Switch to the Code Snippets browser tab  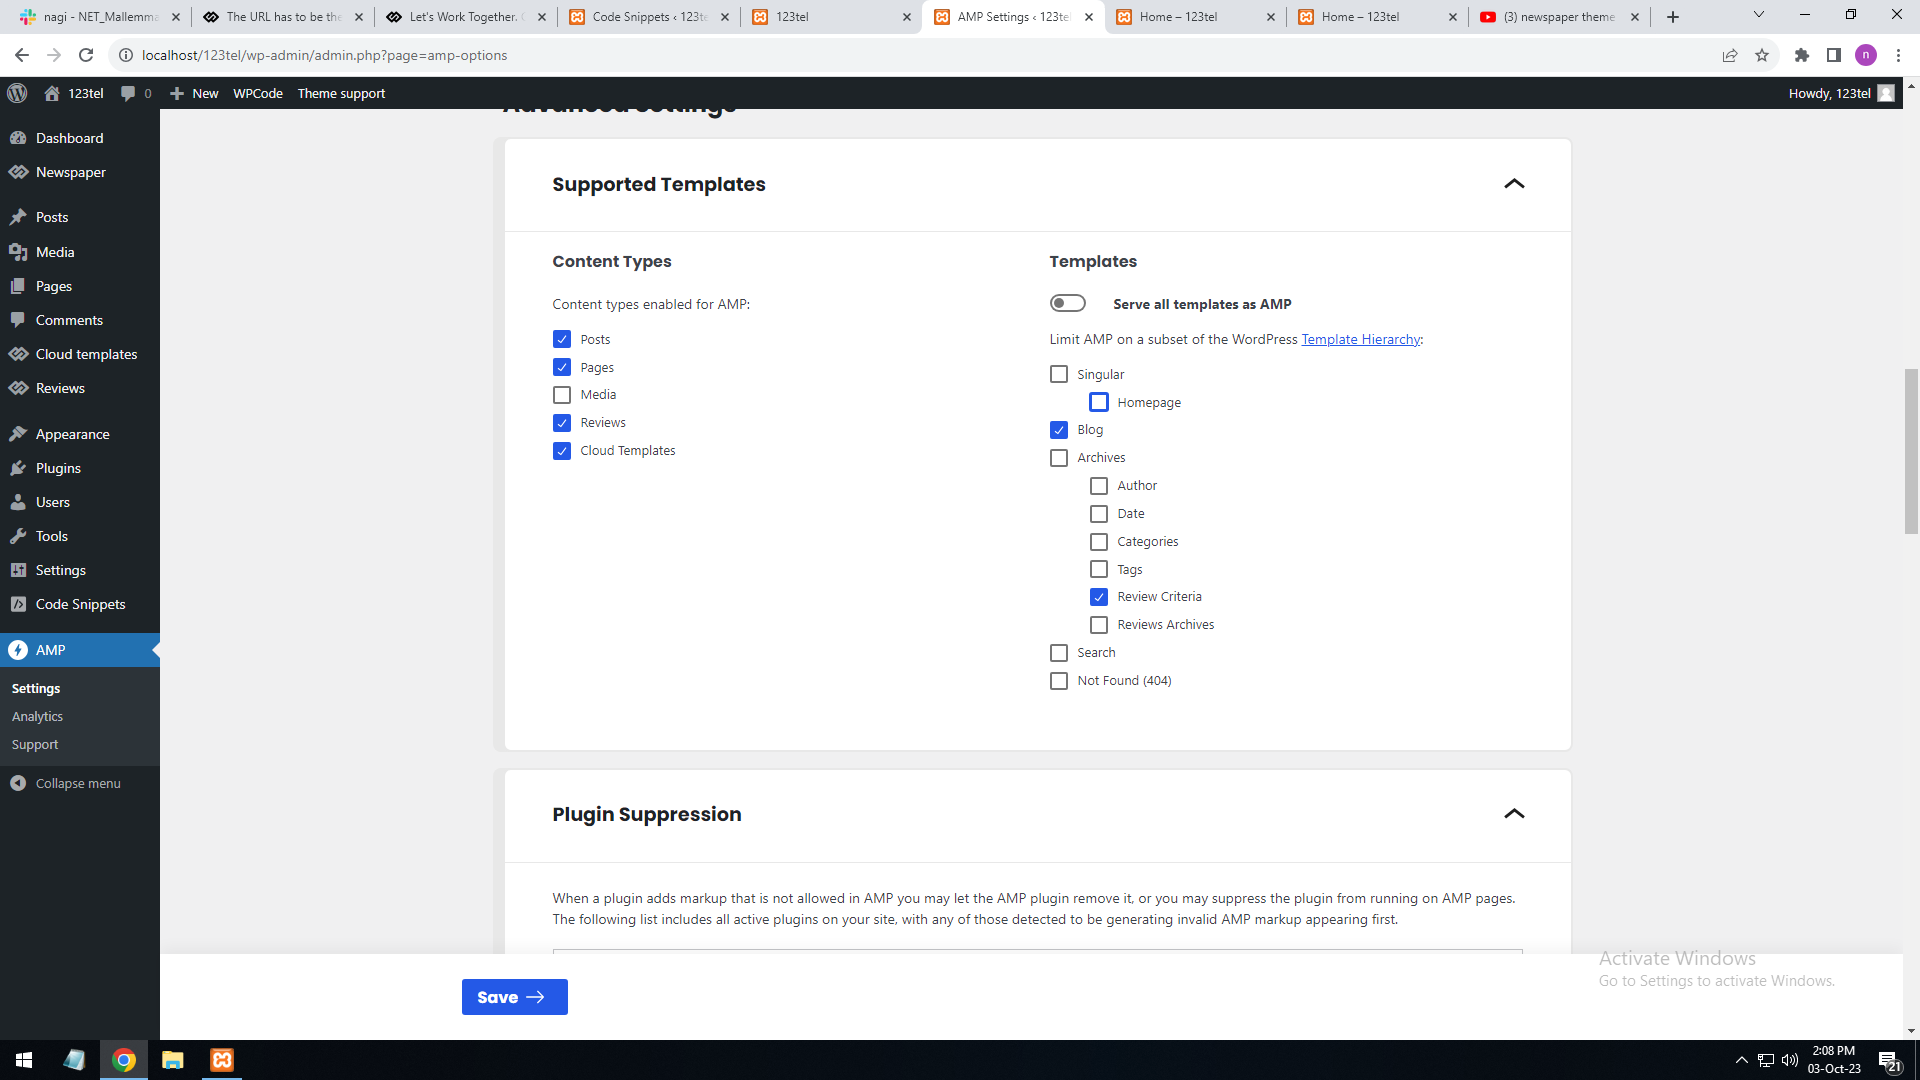pos(650,17)
